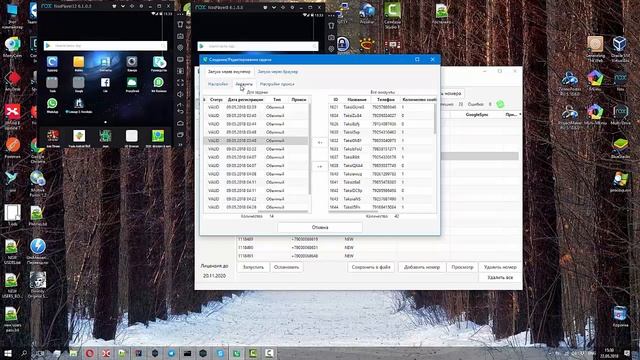Screen dimensions: 640x360
Task: Select account row with ID 1621
Action: click(x=381, y=107)
